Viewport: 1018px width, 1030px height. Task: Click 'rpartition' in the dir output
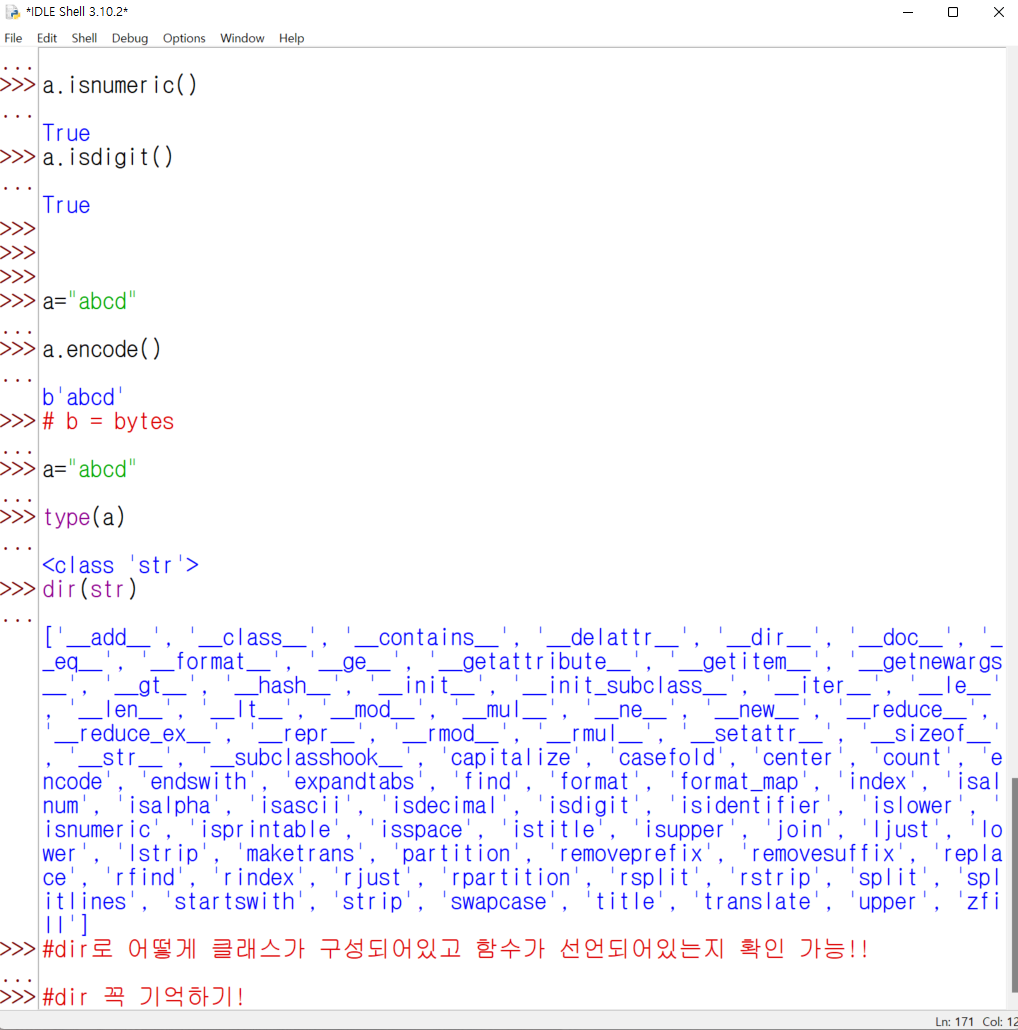[510, 878]
